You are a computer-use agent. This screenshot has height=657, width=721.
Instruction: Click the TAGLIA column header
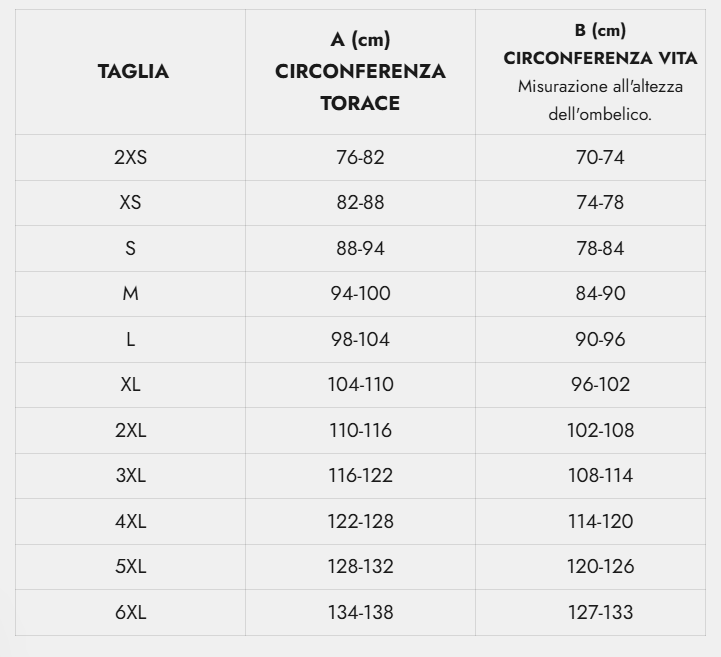133,72
